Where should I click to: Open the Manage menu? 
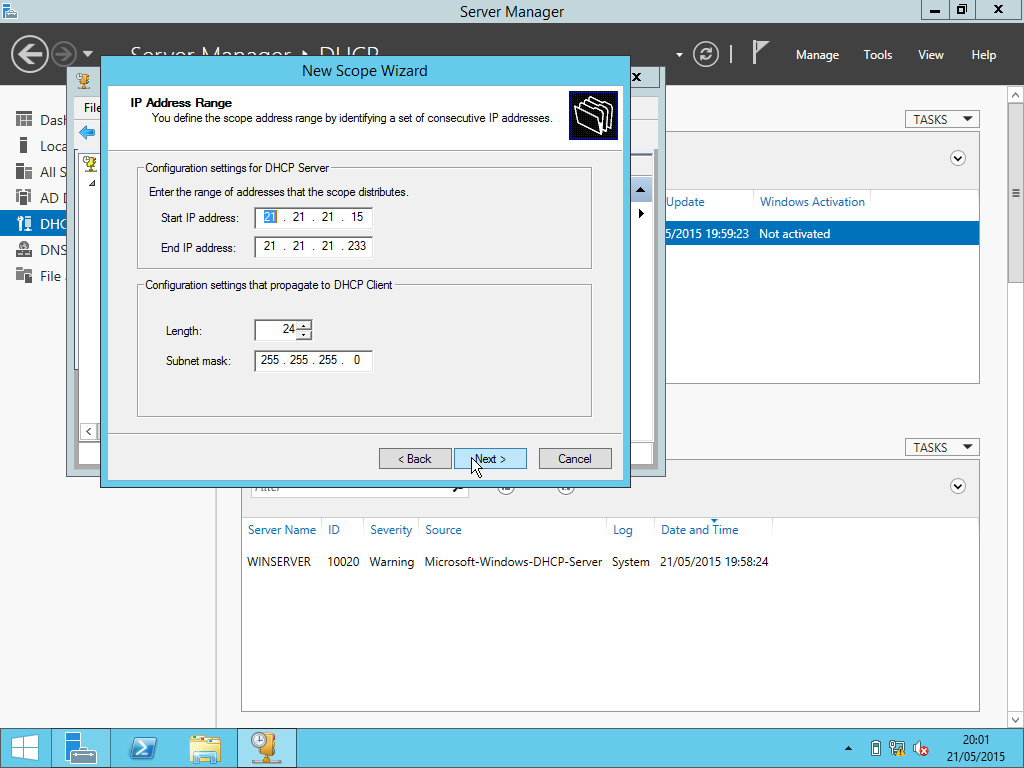pyautogui.click(x=817, y=55)
